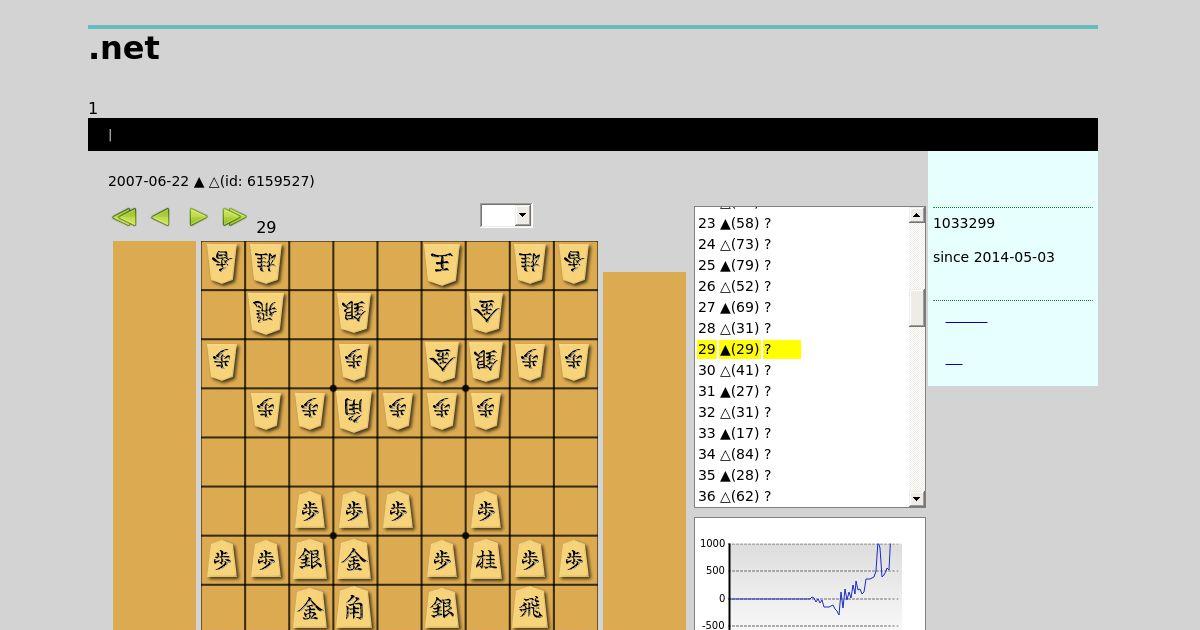Select the upside-down 飛 rook on the second rank
Screen dimensions: 1200x630
[266, 314]
